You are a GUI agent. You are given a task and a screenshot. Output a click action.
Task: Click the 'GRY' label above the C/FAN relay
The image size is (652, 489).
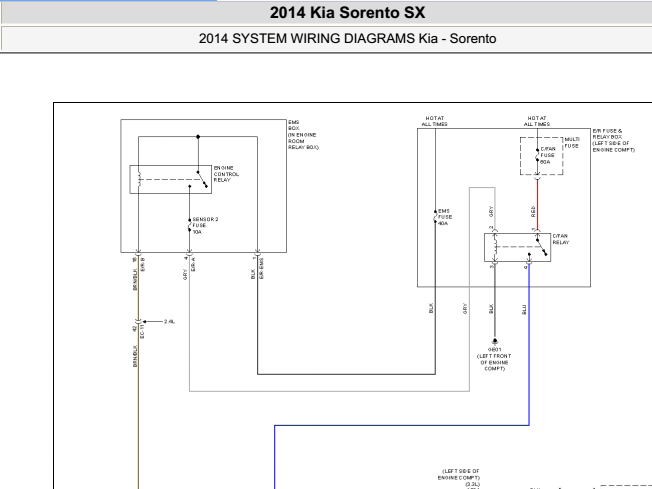pyautogui.click(x=491, y=212)
